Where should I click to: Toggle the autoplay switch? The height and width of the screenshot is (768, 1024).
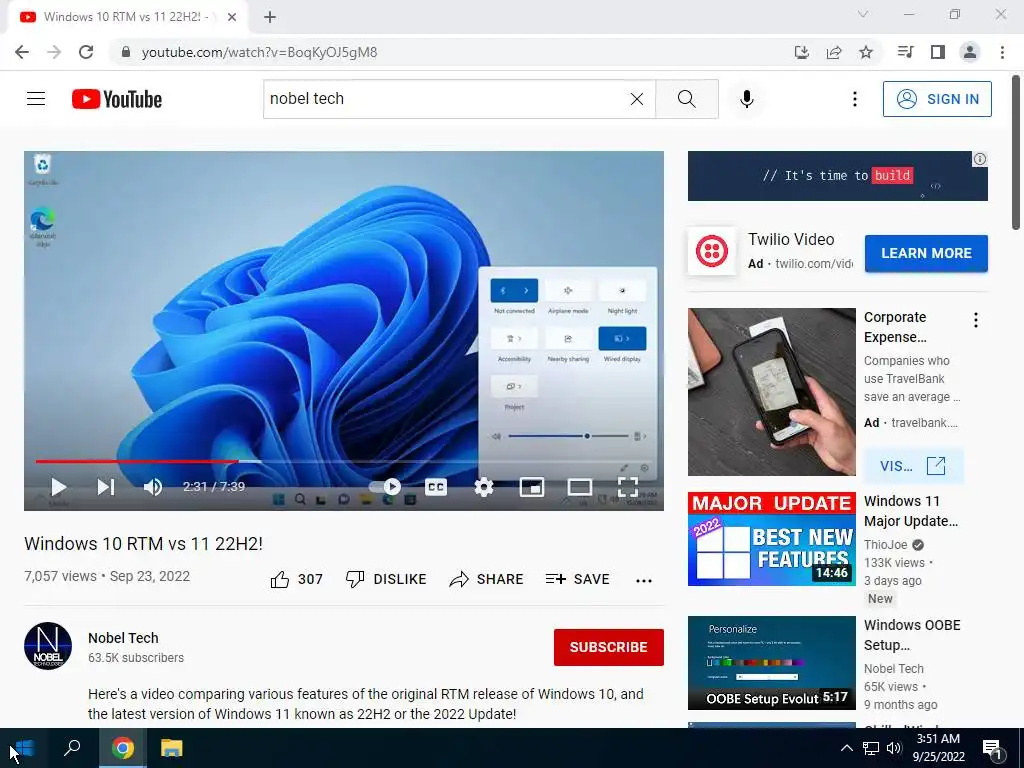point(385,487)
